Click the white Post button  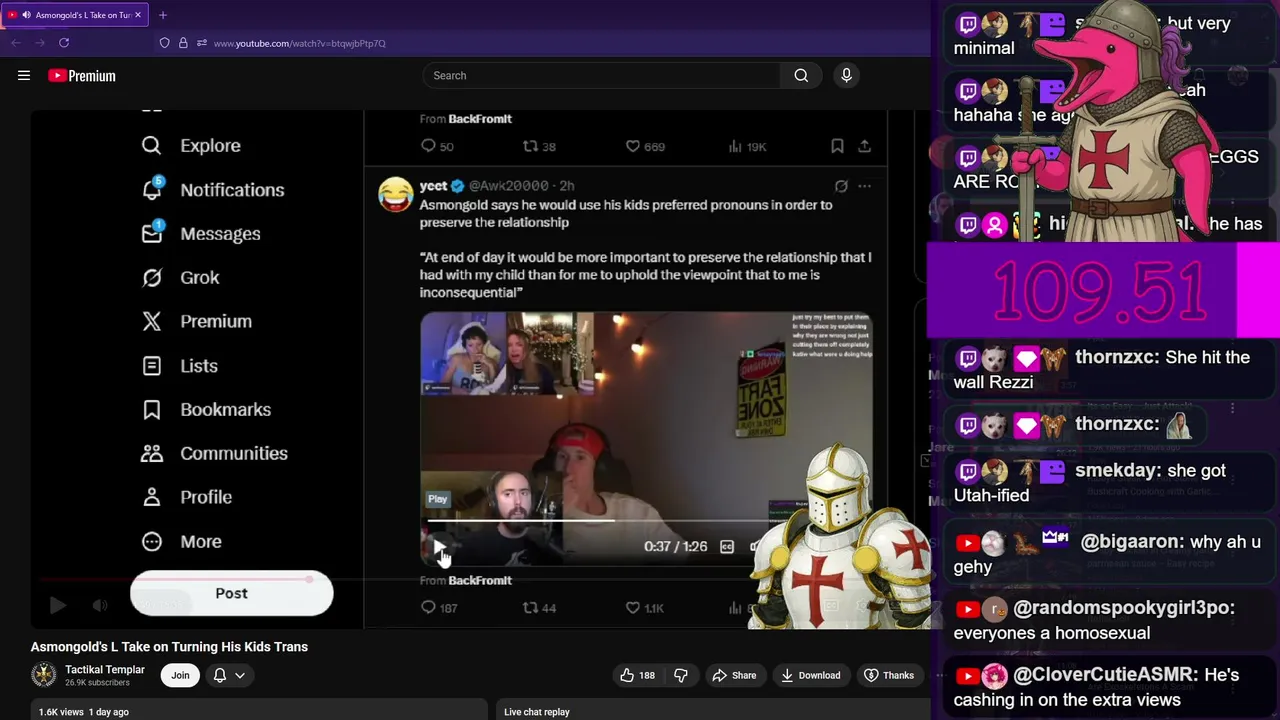pyautogui.click(x=231, y=594)
